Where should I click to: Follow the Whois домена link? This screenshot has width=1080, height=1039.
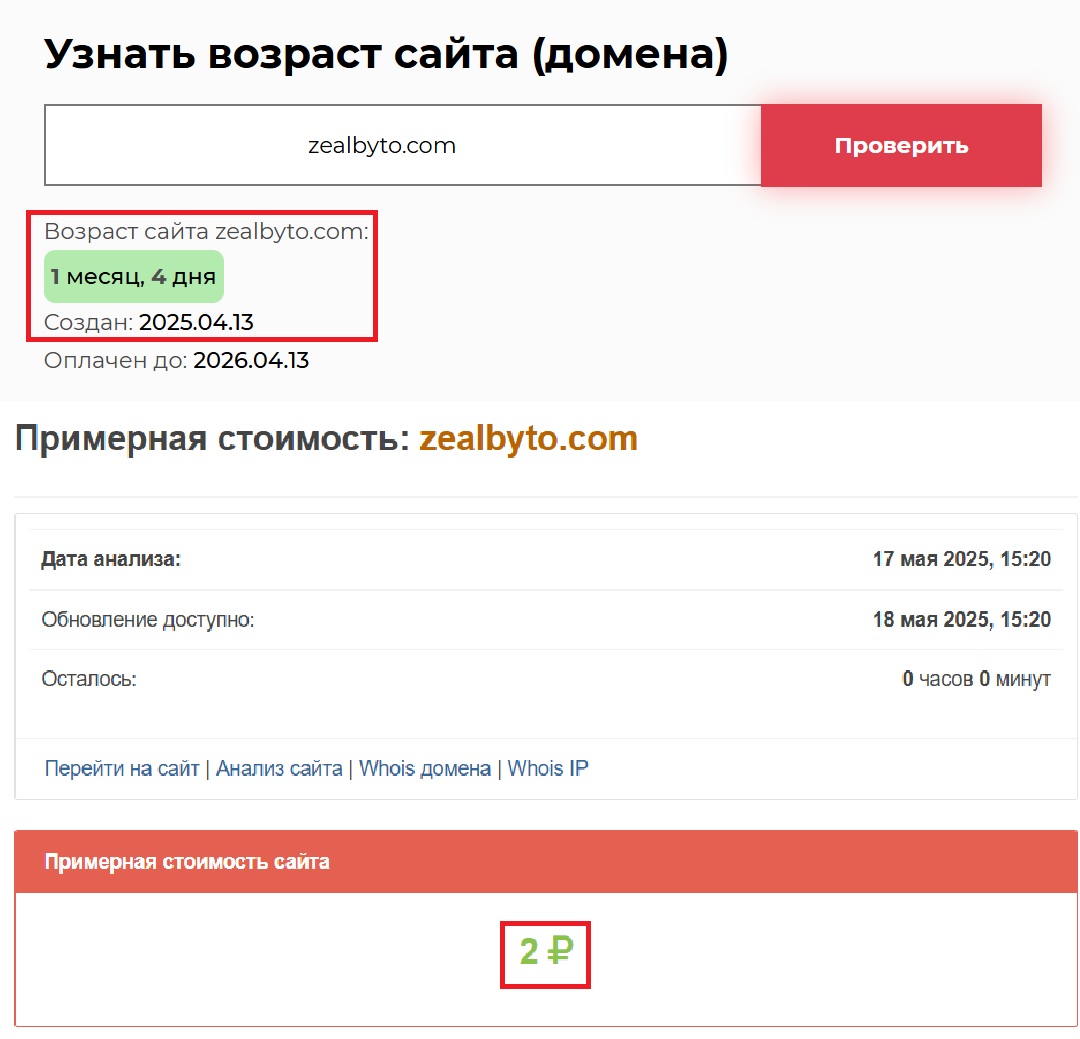[424, 769]
